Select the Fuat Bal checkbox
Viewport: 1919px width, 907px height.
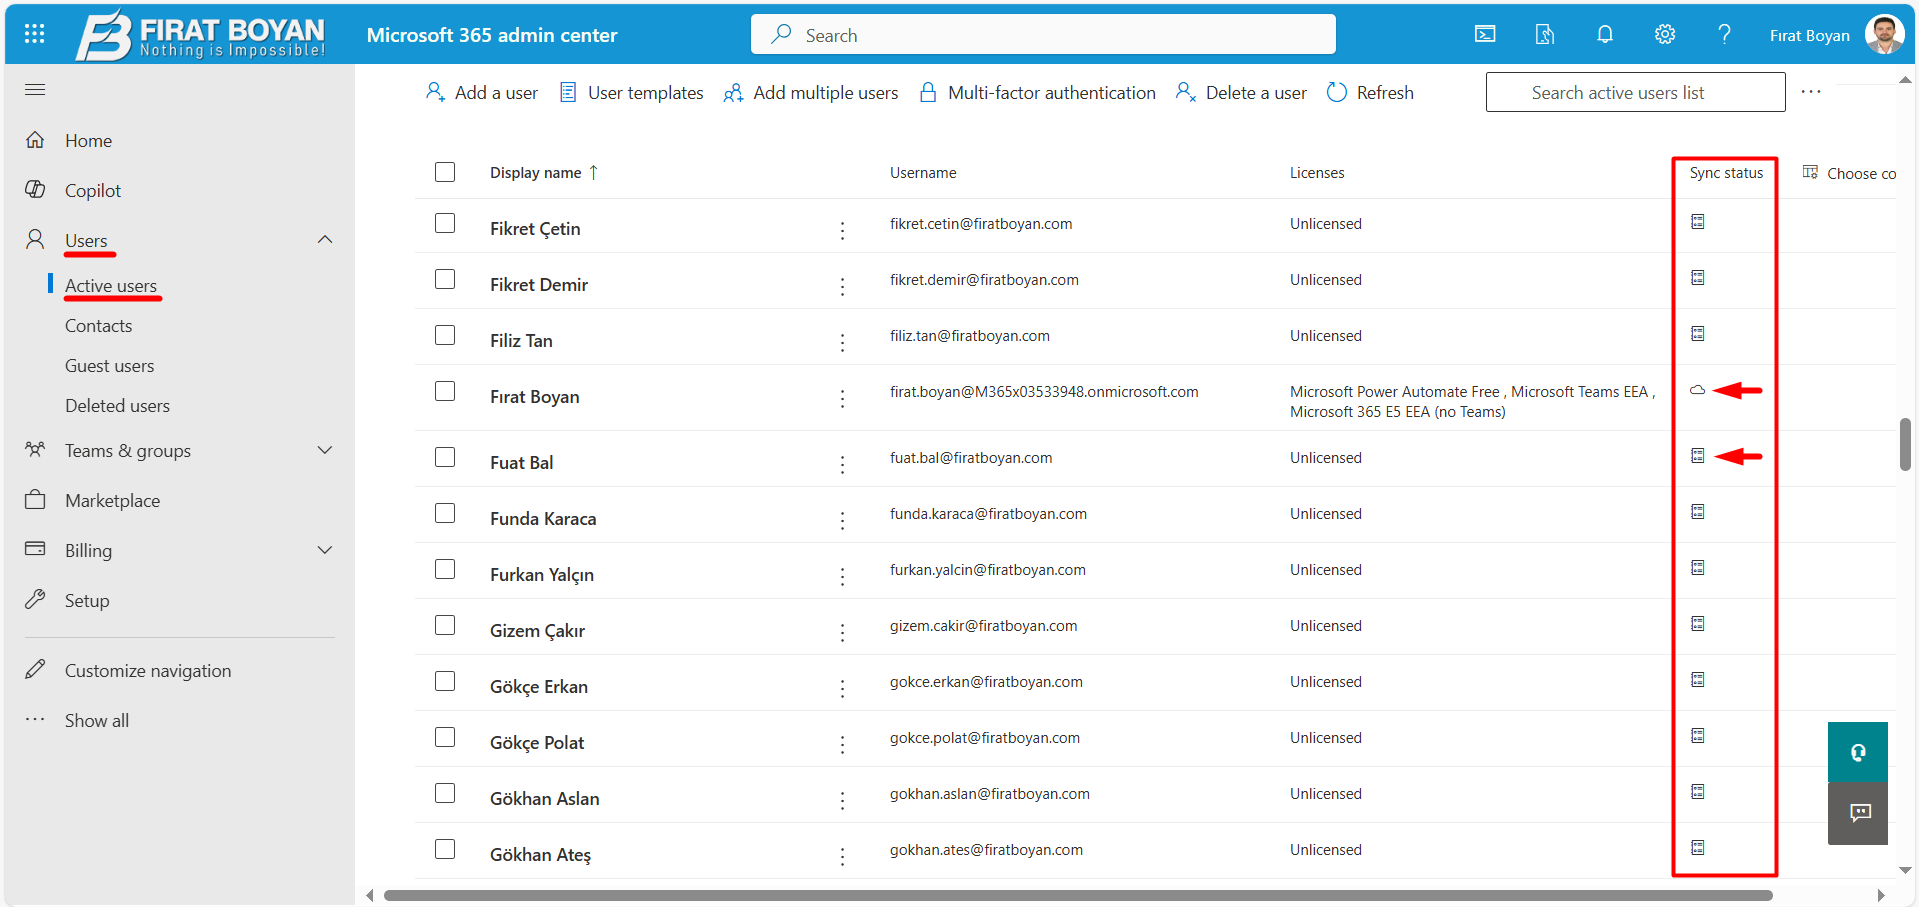tap(445, 457)
